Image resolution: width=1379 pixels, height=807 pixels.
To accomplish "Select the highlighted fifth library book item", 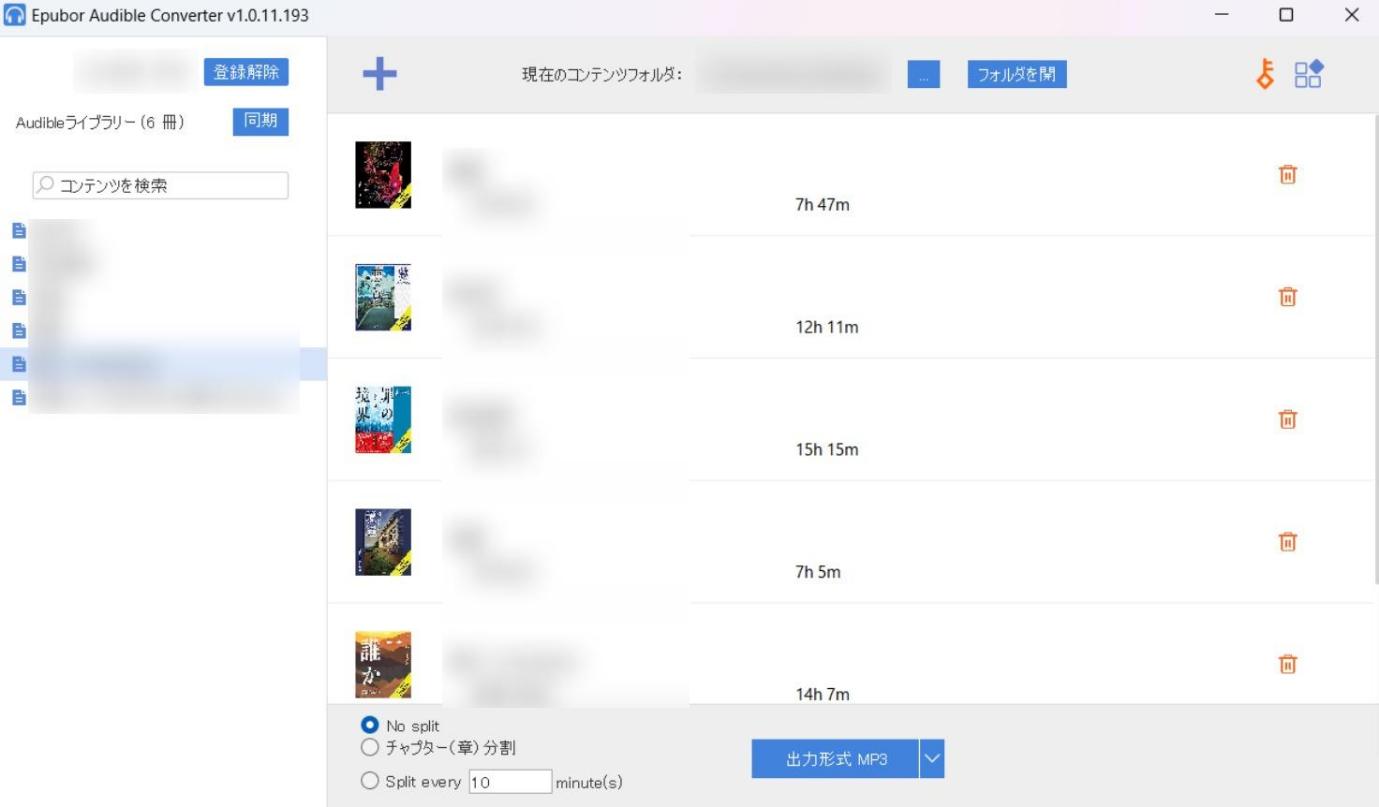I will click(x=163, y=364).
